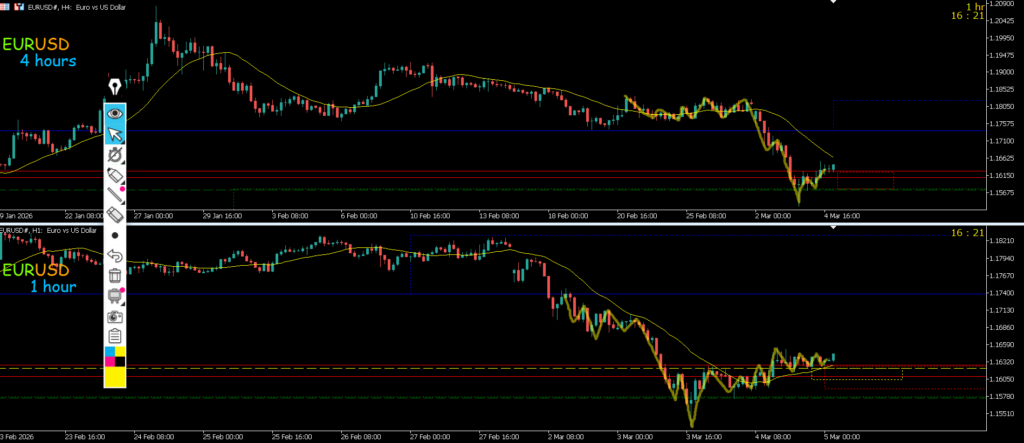Select cyan in the color palette
The width and height of the screenshot is (1024, 443).
(x=109, y=352)
